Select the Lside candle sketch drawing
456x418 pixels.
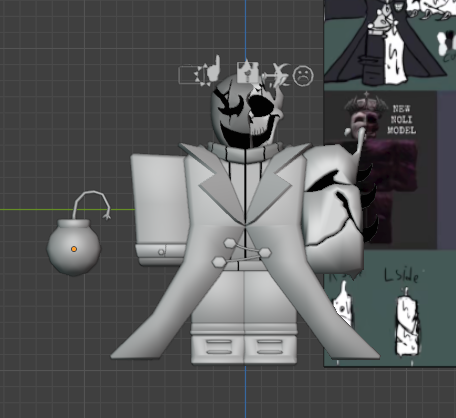[x=407, y=325]
